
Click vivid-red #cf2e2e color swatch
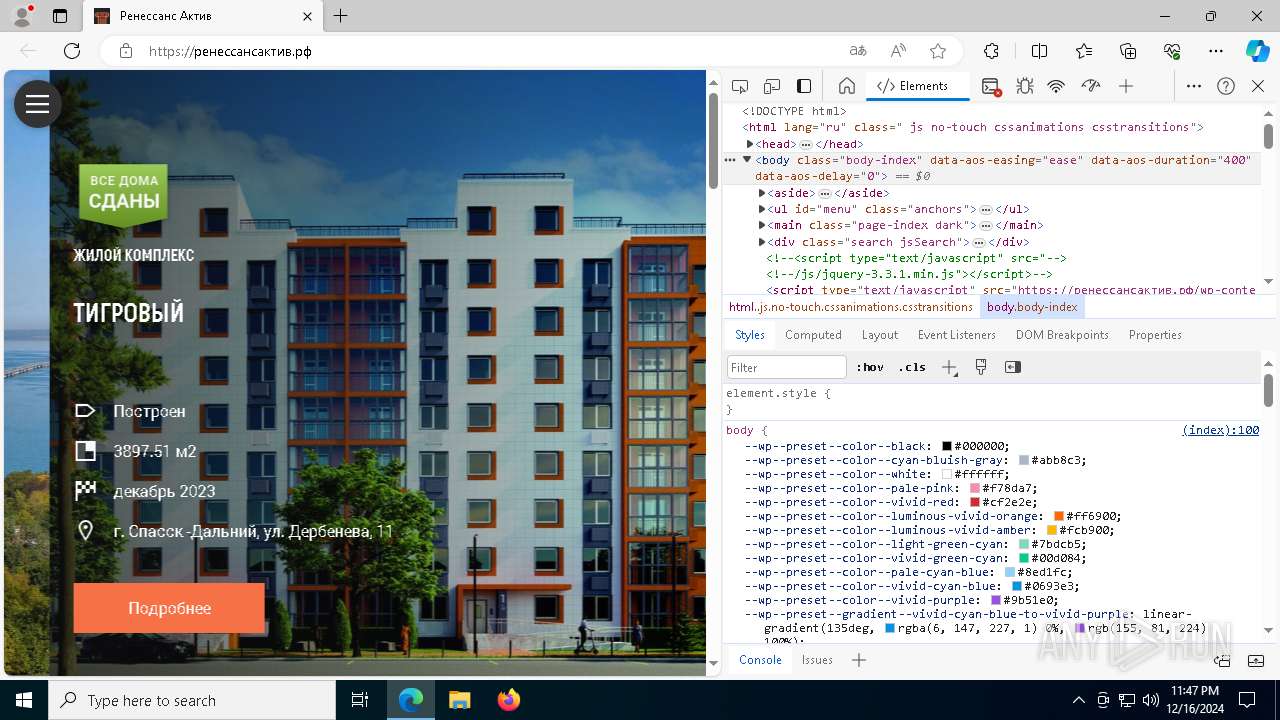pyautogui.click(x=974, y=502)
